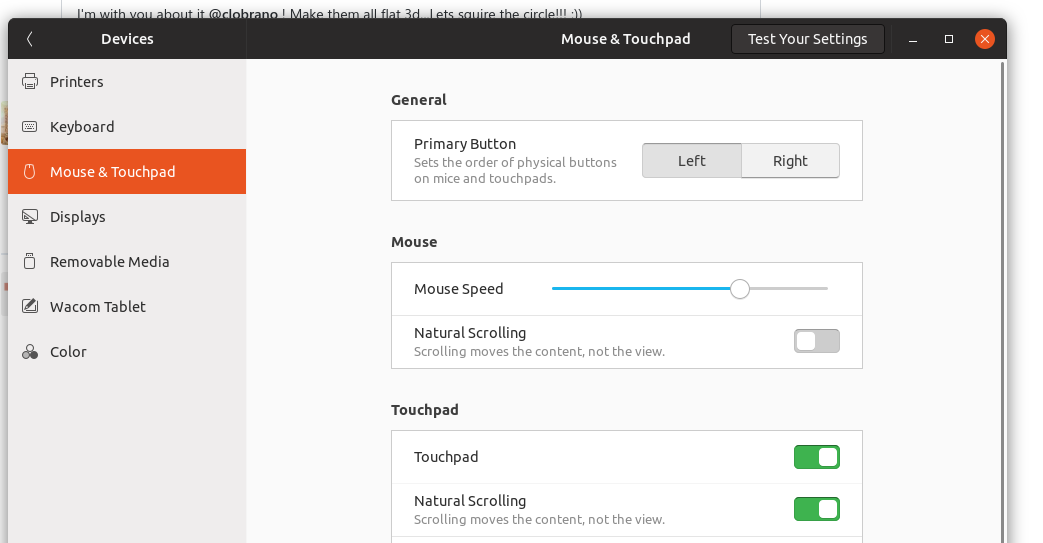Click the right end of Mouse Speed track
The height and width of the screenshot is (543, 1043).
click(x=825, y=289)
